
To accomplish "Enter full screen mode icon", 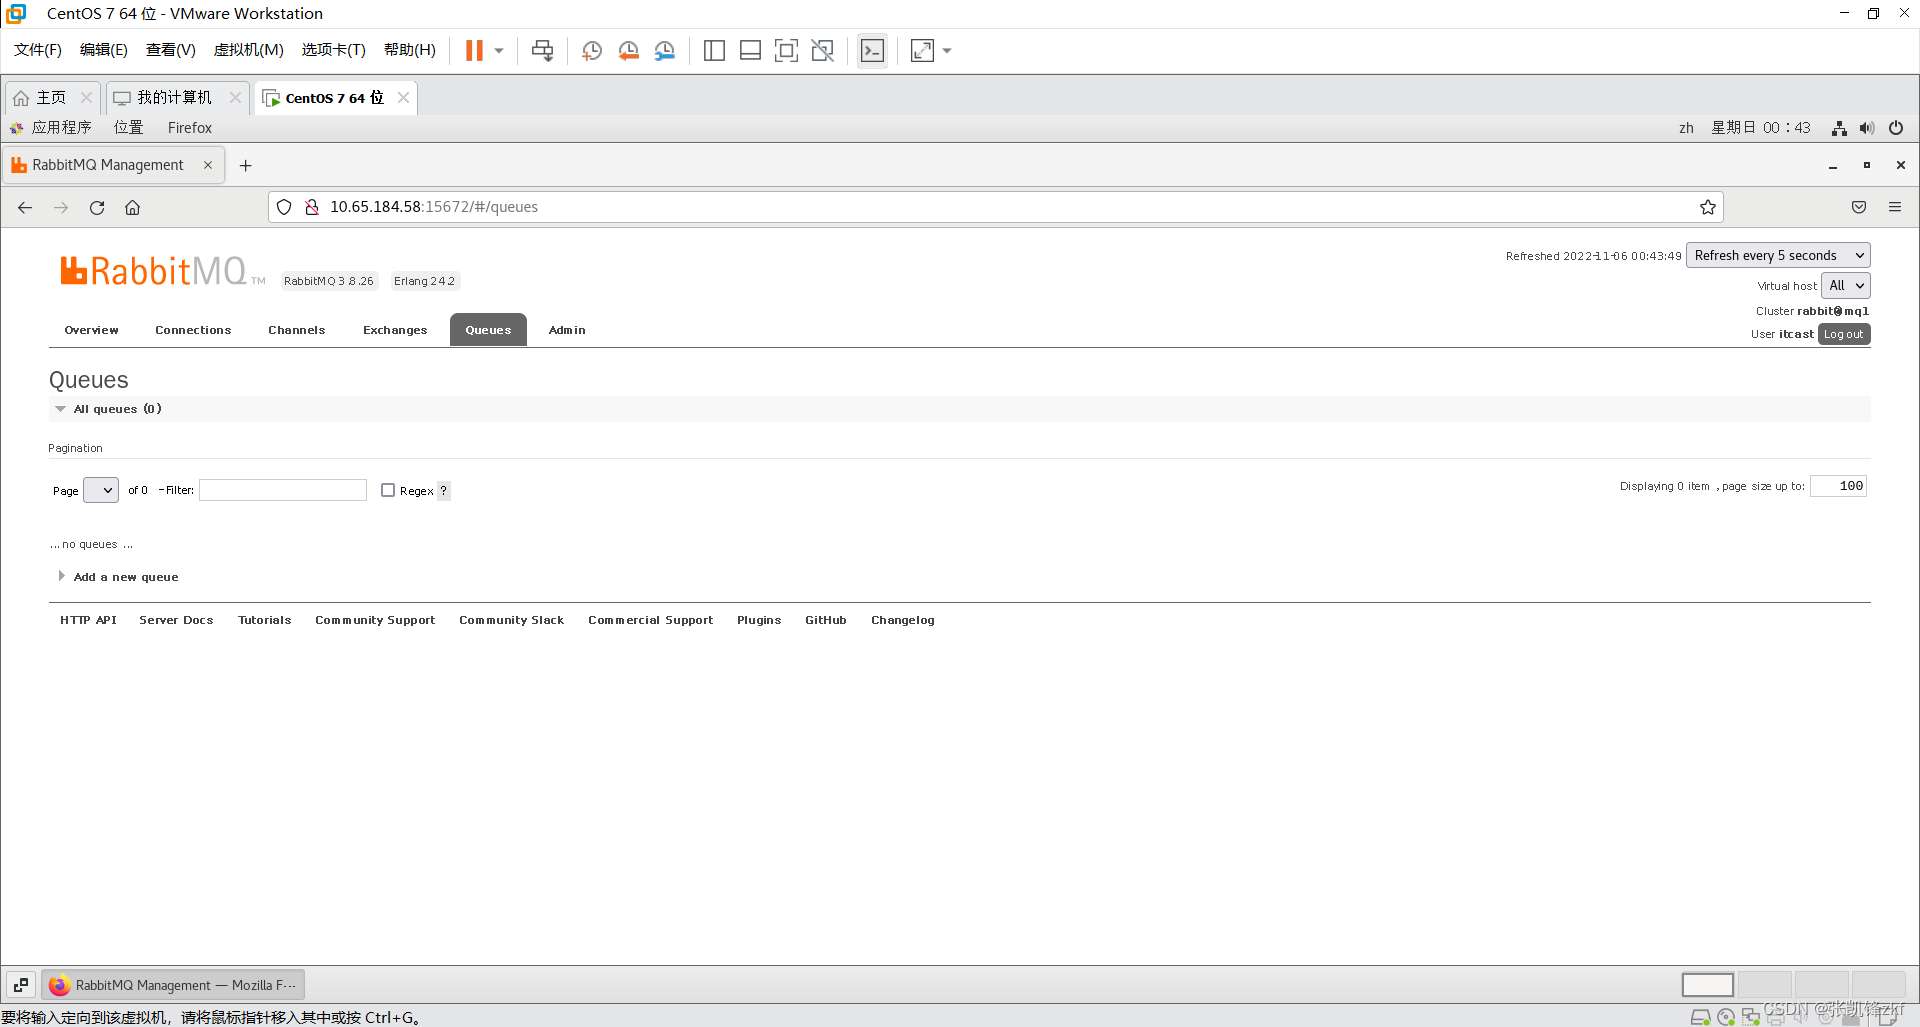I will click(786, 50).
